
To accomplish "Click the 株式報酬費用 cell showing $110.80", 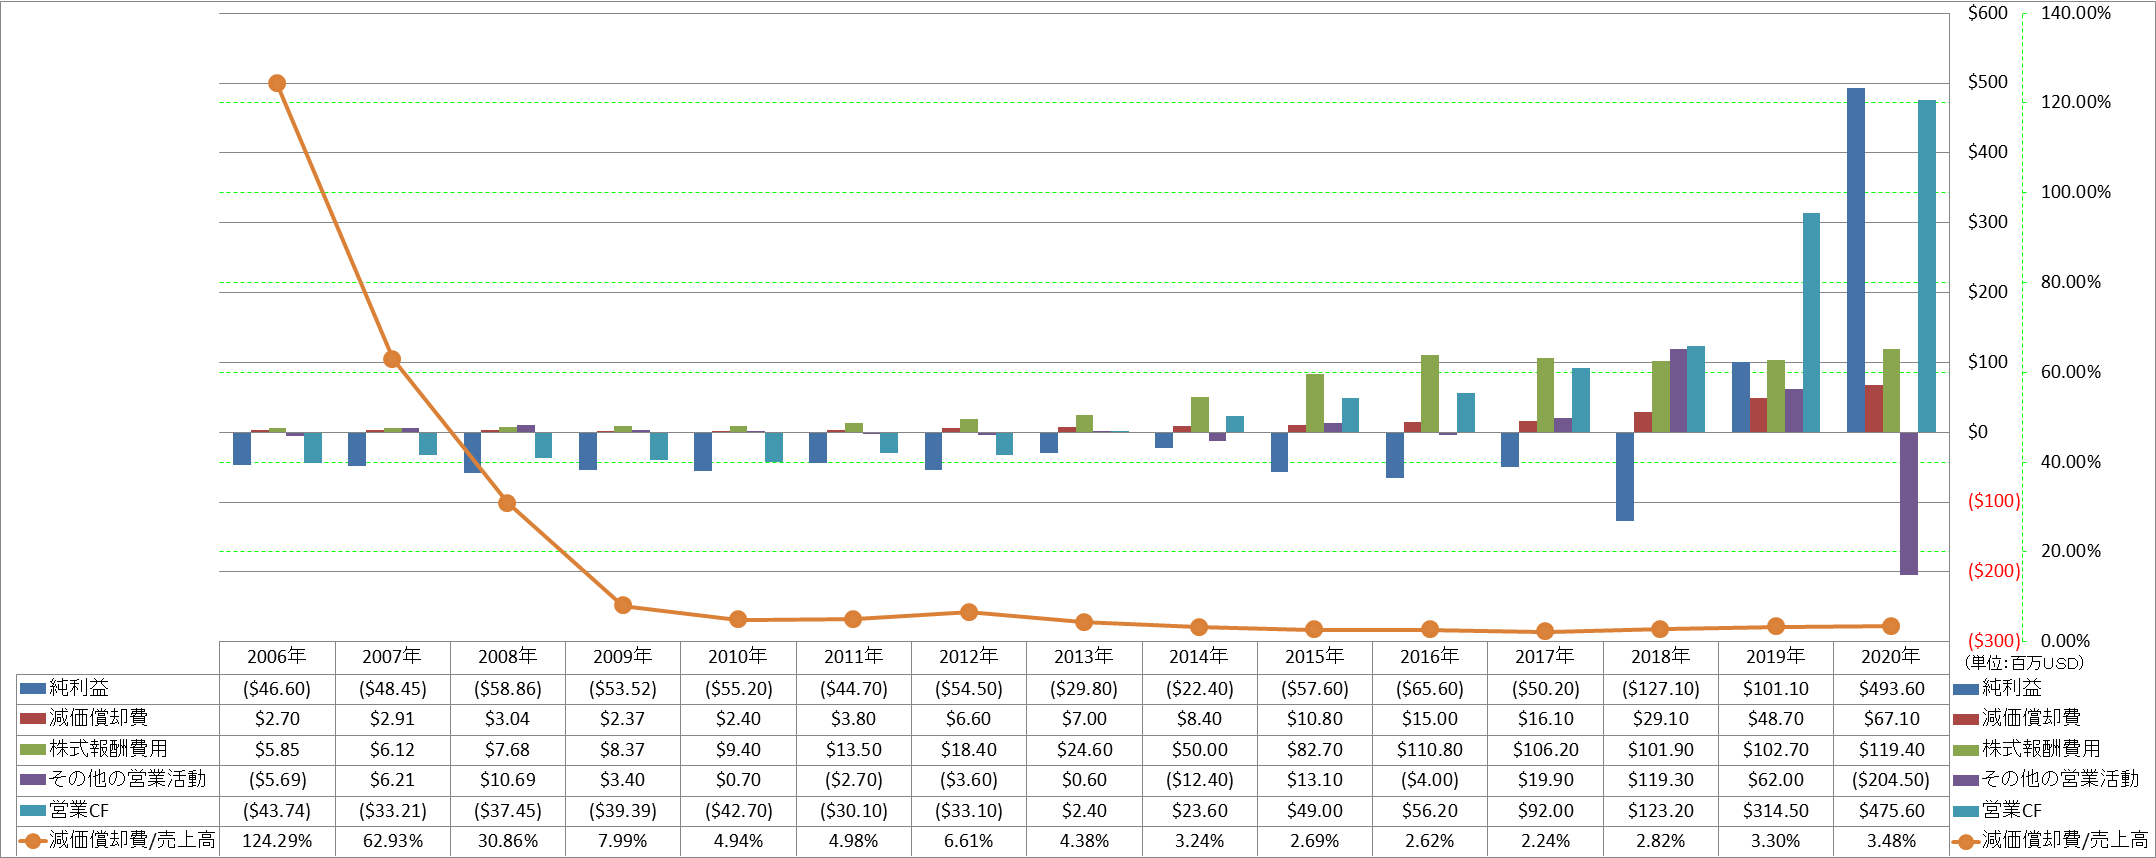I will (1430, 750).
